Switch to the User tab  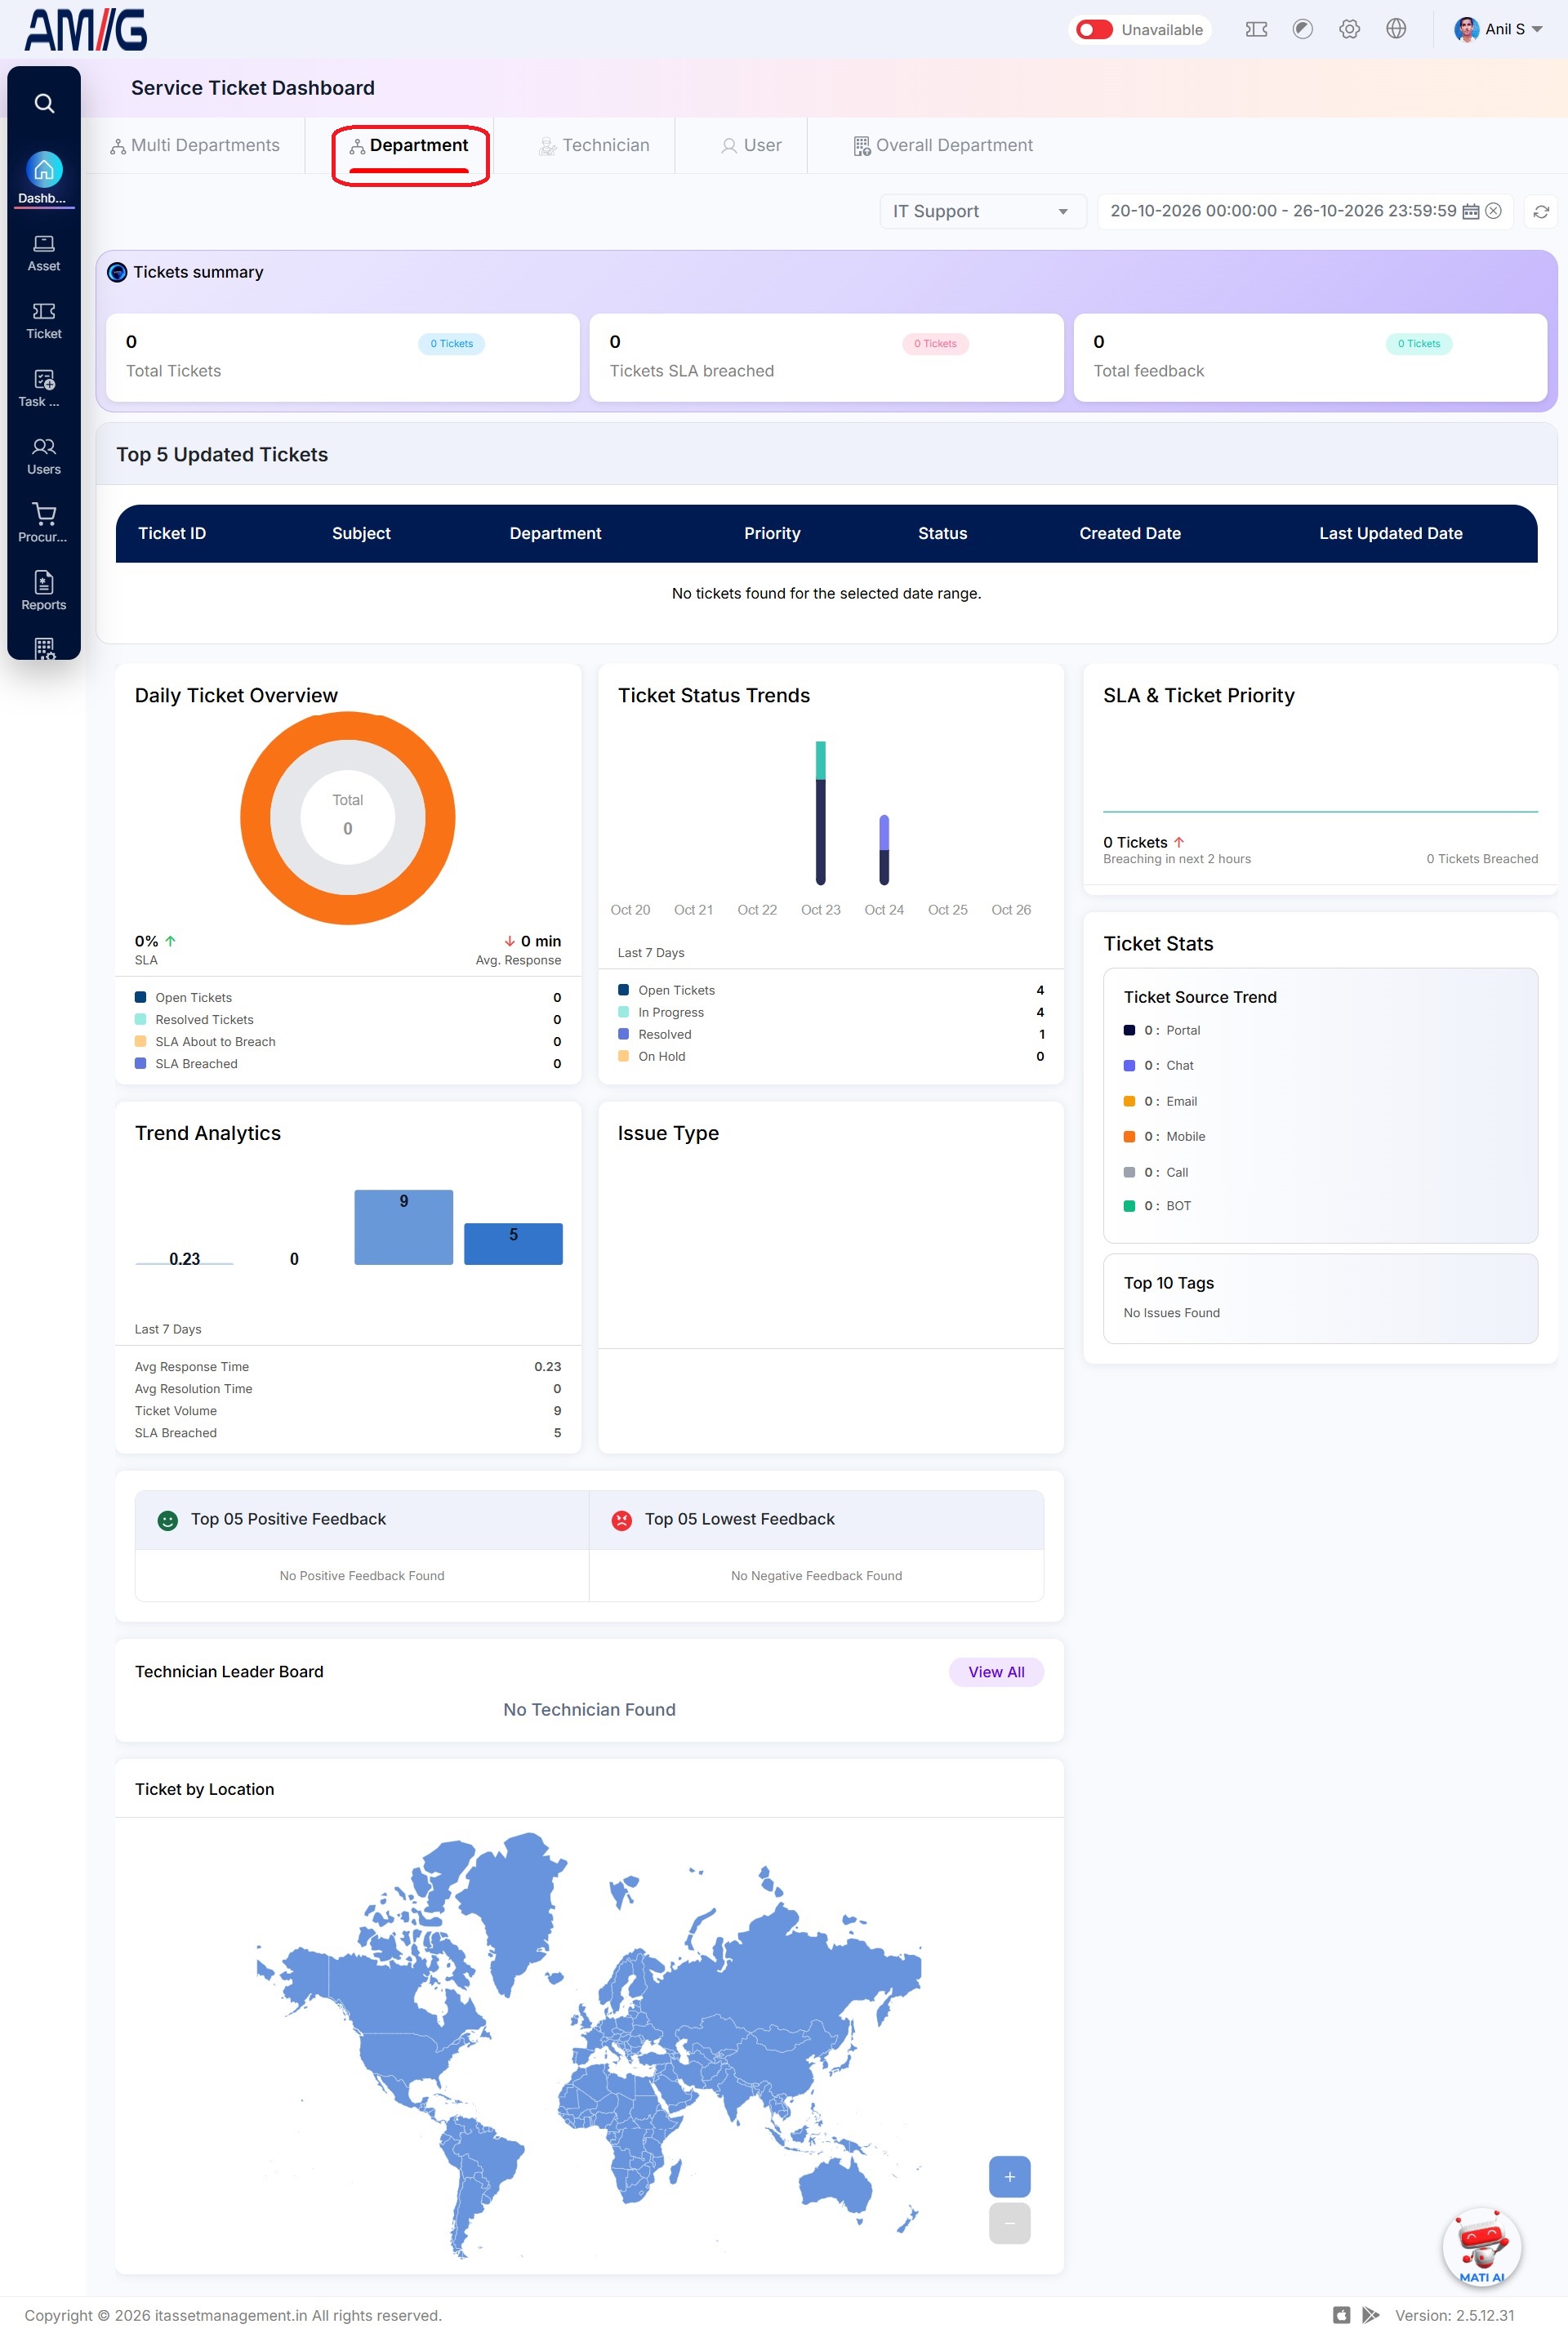(752, 145)
